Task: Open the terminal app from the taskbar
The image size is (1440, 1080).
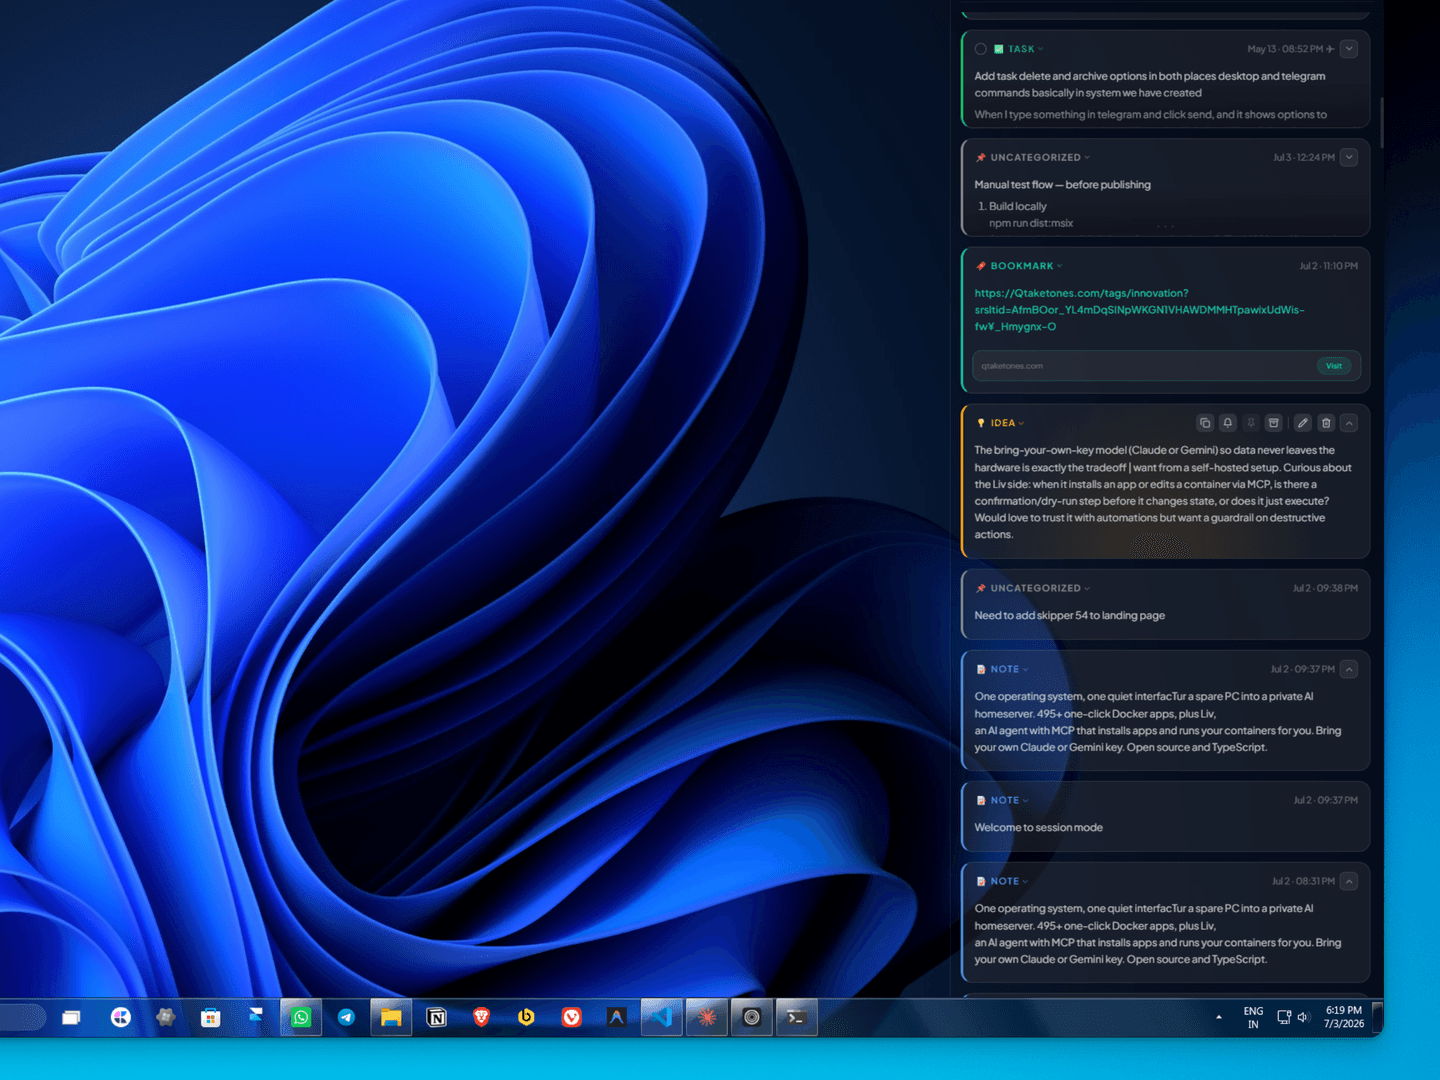Action: 796,1018
